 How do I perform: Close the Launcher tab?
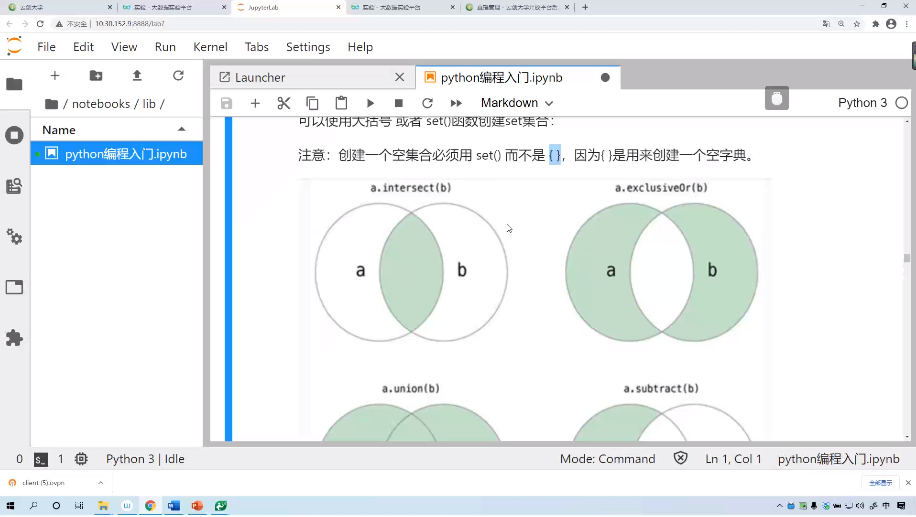[399, 77]
